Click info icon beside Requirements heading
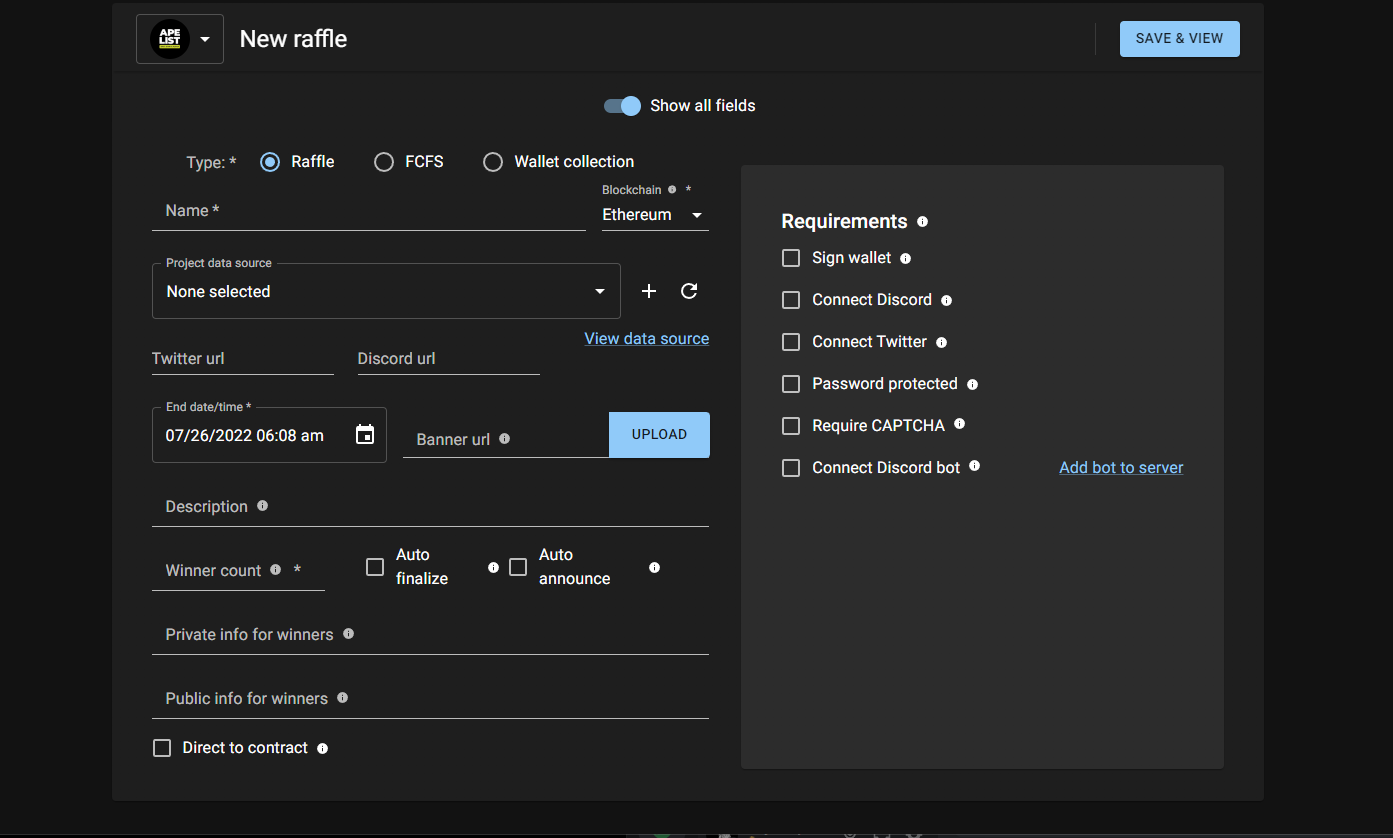1393x838 pixels. pyautogui.click(x=922, y=221)
